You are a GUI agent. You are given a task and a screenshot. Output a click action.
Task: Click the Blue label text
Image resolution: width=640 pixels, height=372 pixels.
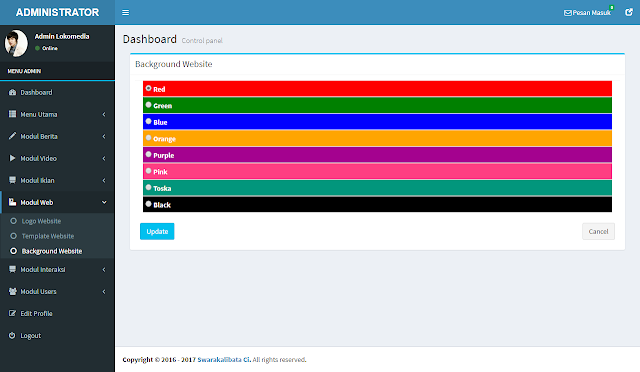click(160, 122)
